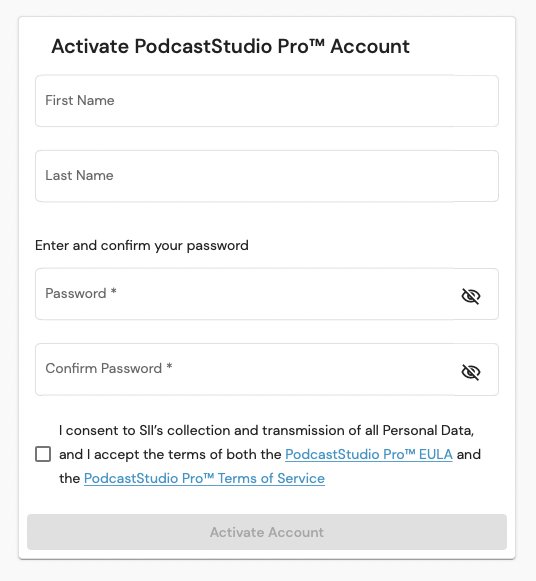Click the 'First Name' placeholder text
This screenshot has height=581, width=536.
(x=80, y=100)
